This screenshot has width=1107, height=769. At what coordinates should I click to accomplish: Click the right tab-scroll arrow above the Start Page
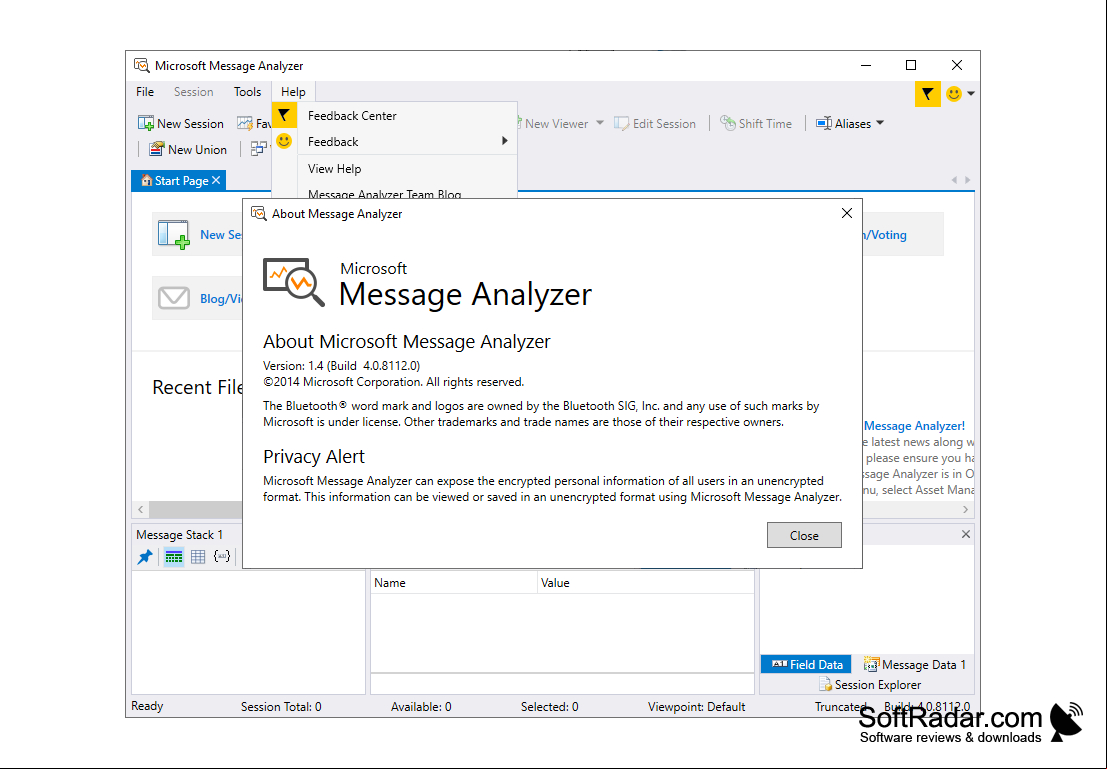click(967, 180)
